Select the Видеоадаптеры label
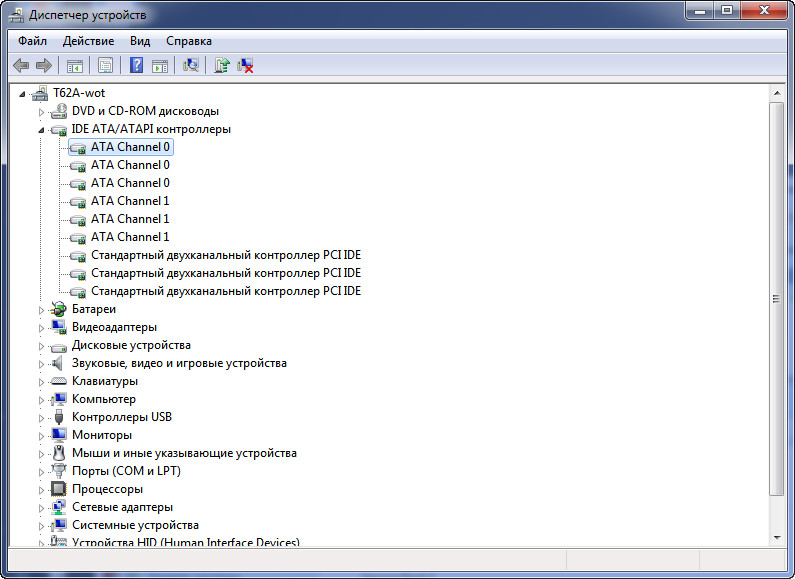 coord(115,327)
